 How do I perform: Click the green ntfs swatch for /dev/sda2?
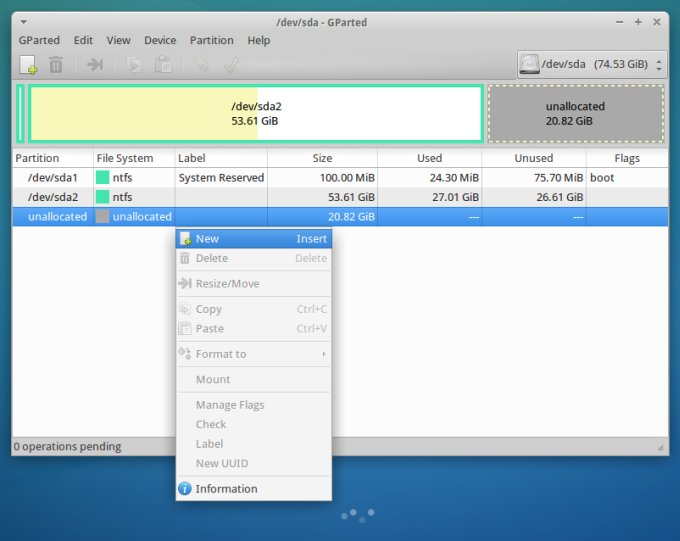tap(102, 197)
